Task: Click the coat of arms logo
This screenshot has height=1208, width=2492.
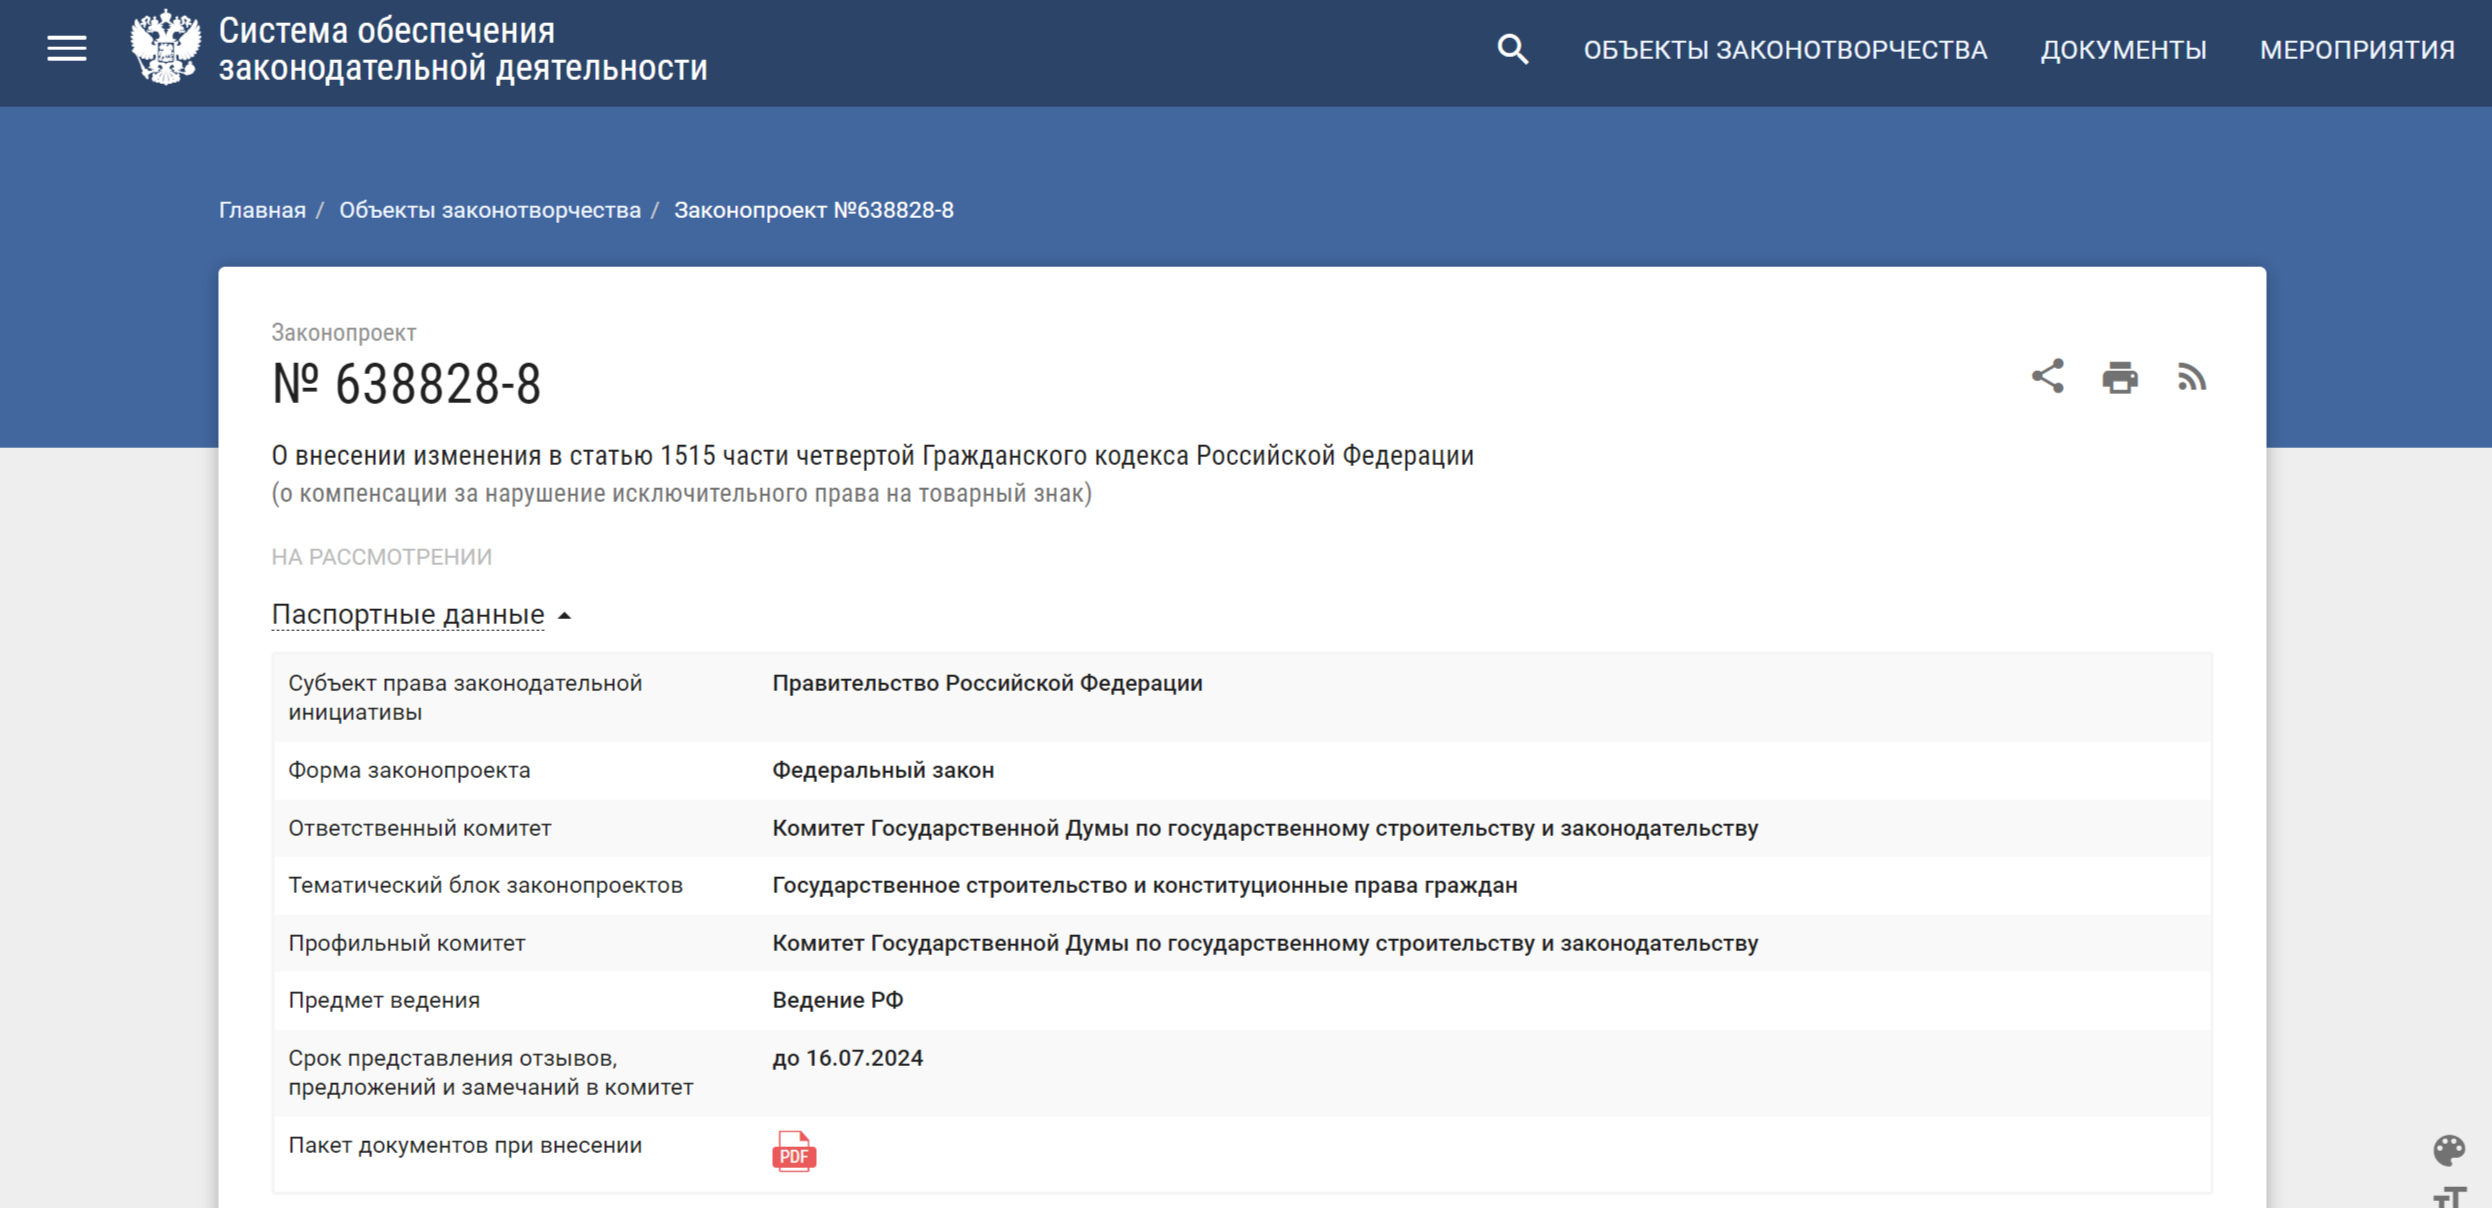Action: tap(165, 48)
